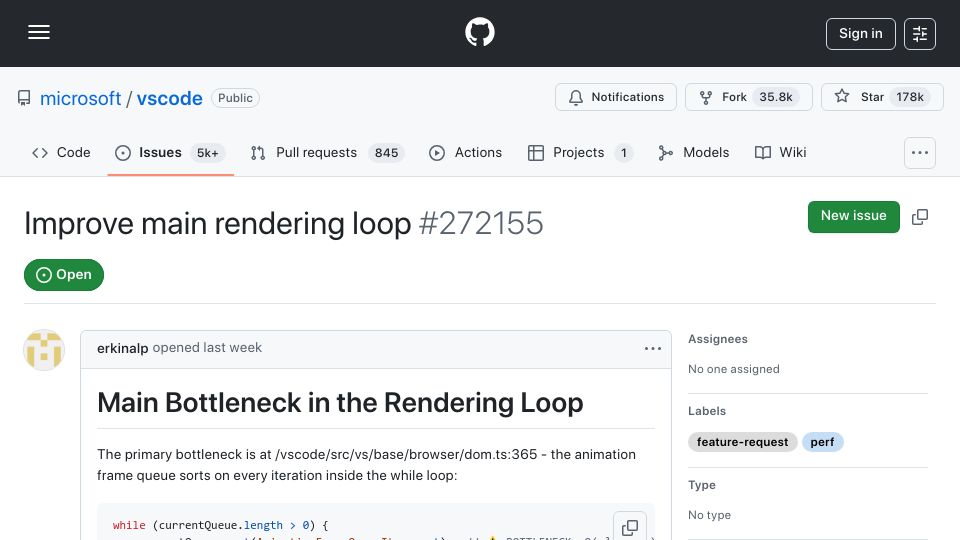Open the hamburger navigation menu
Viewport: 960px width, 540px height.
[39, 32]
